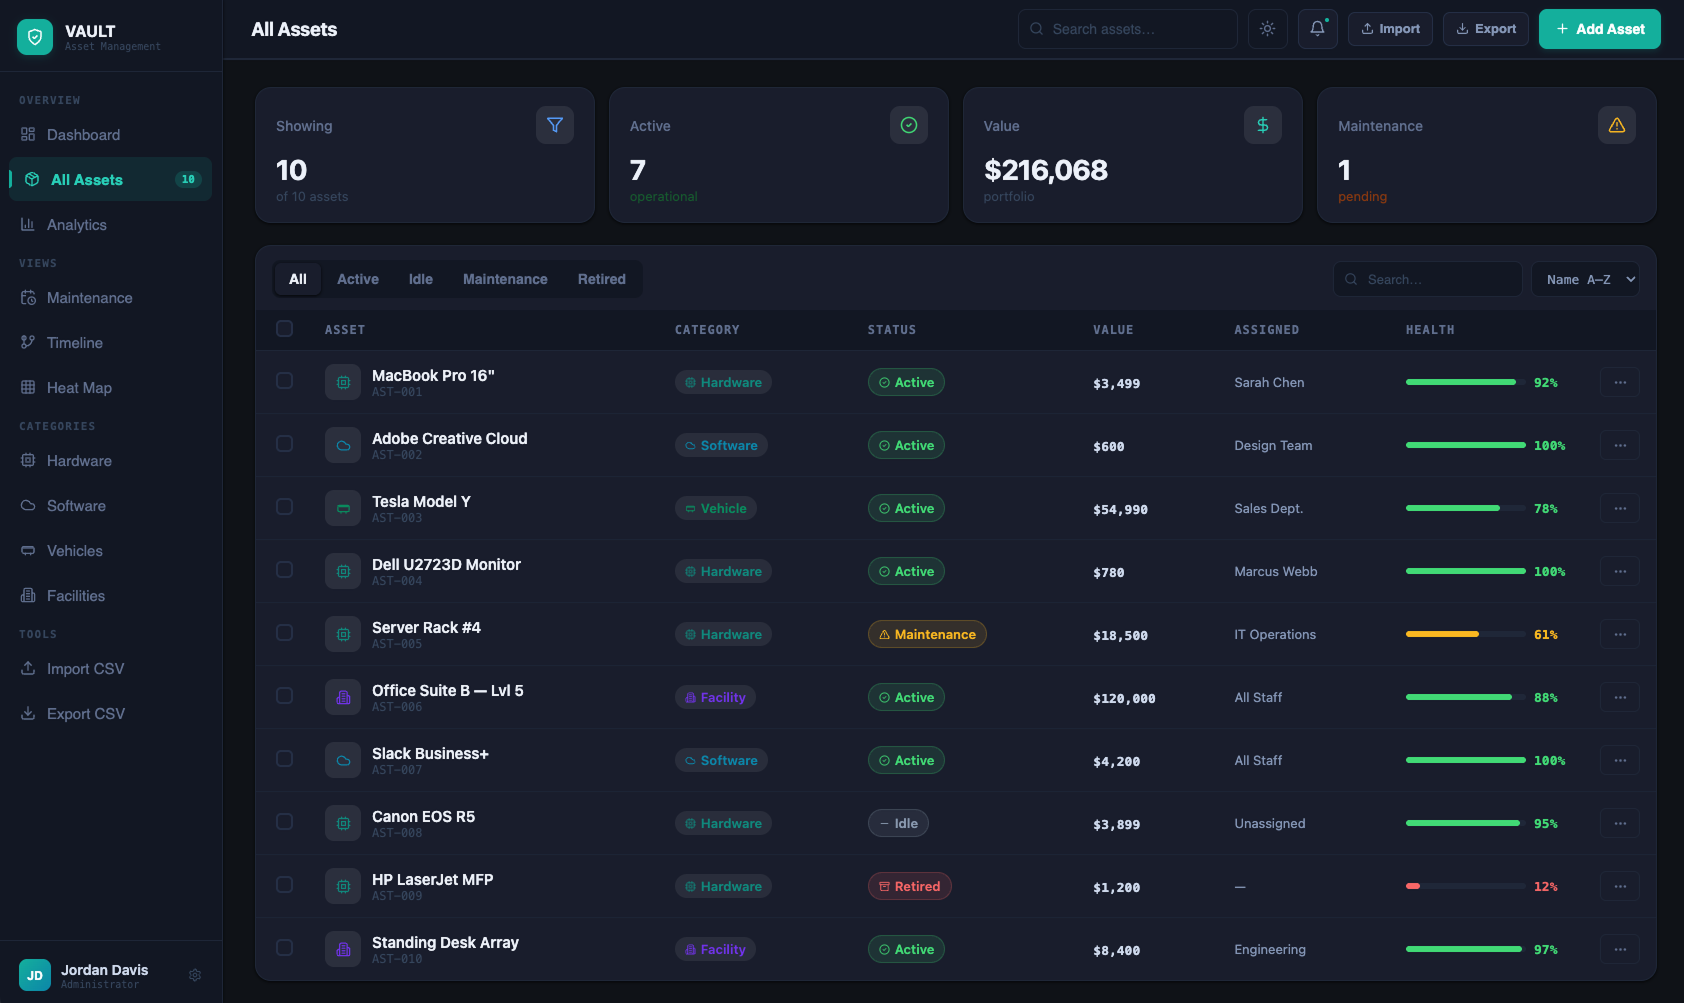Switch to the Maintenance filter tab
Image resolution: width=1684 pixels, height=1003 pixels.
point(505,279)
